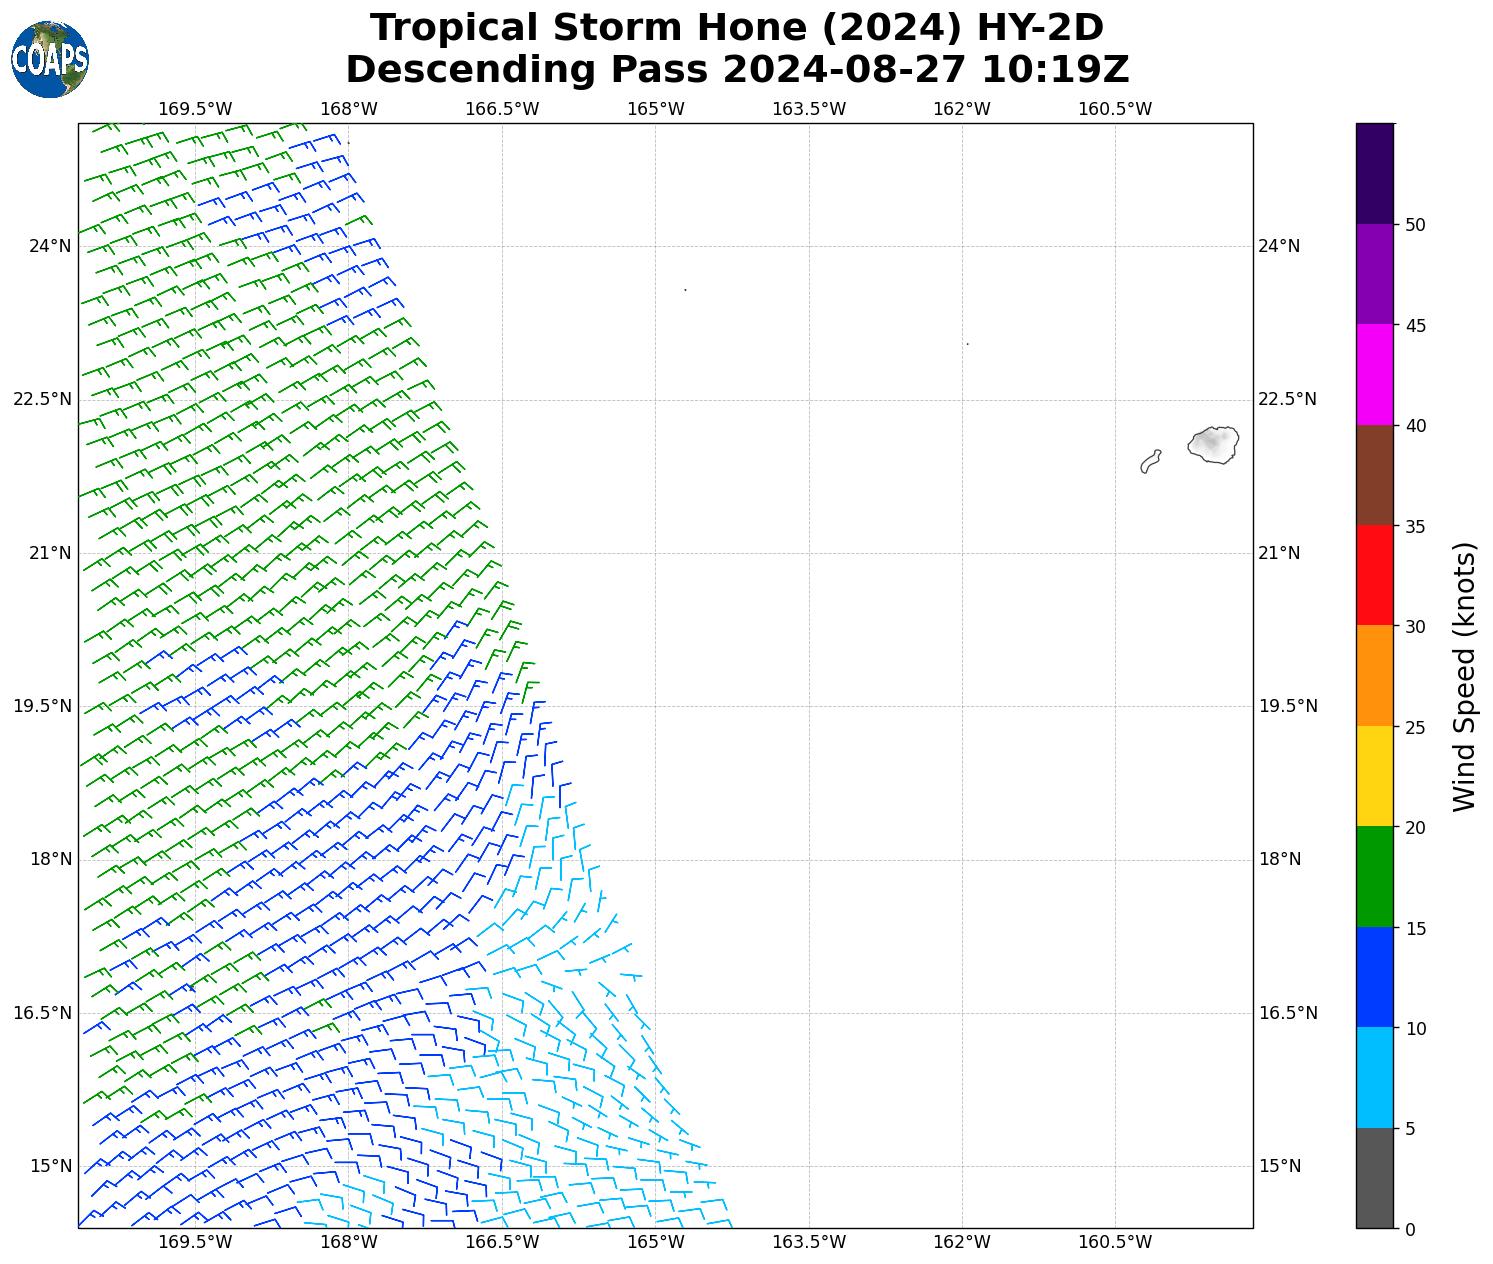This screenshot has height=1264, width=1493.
Task: Click the cyan 5-10 knot colorbar band
Action: click(x=1375, y=1078)
